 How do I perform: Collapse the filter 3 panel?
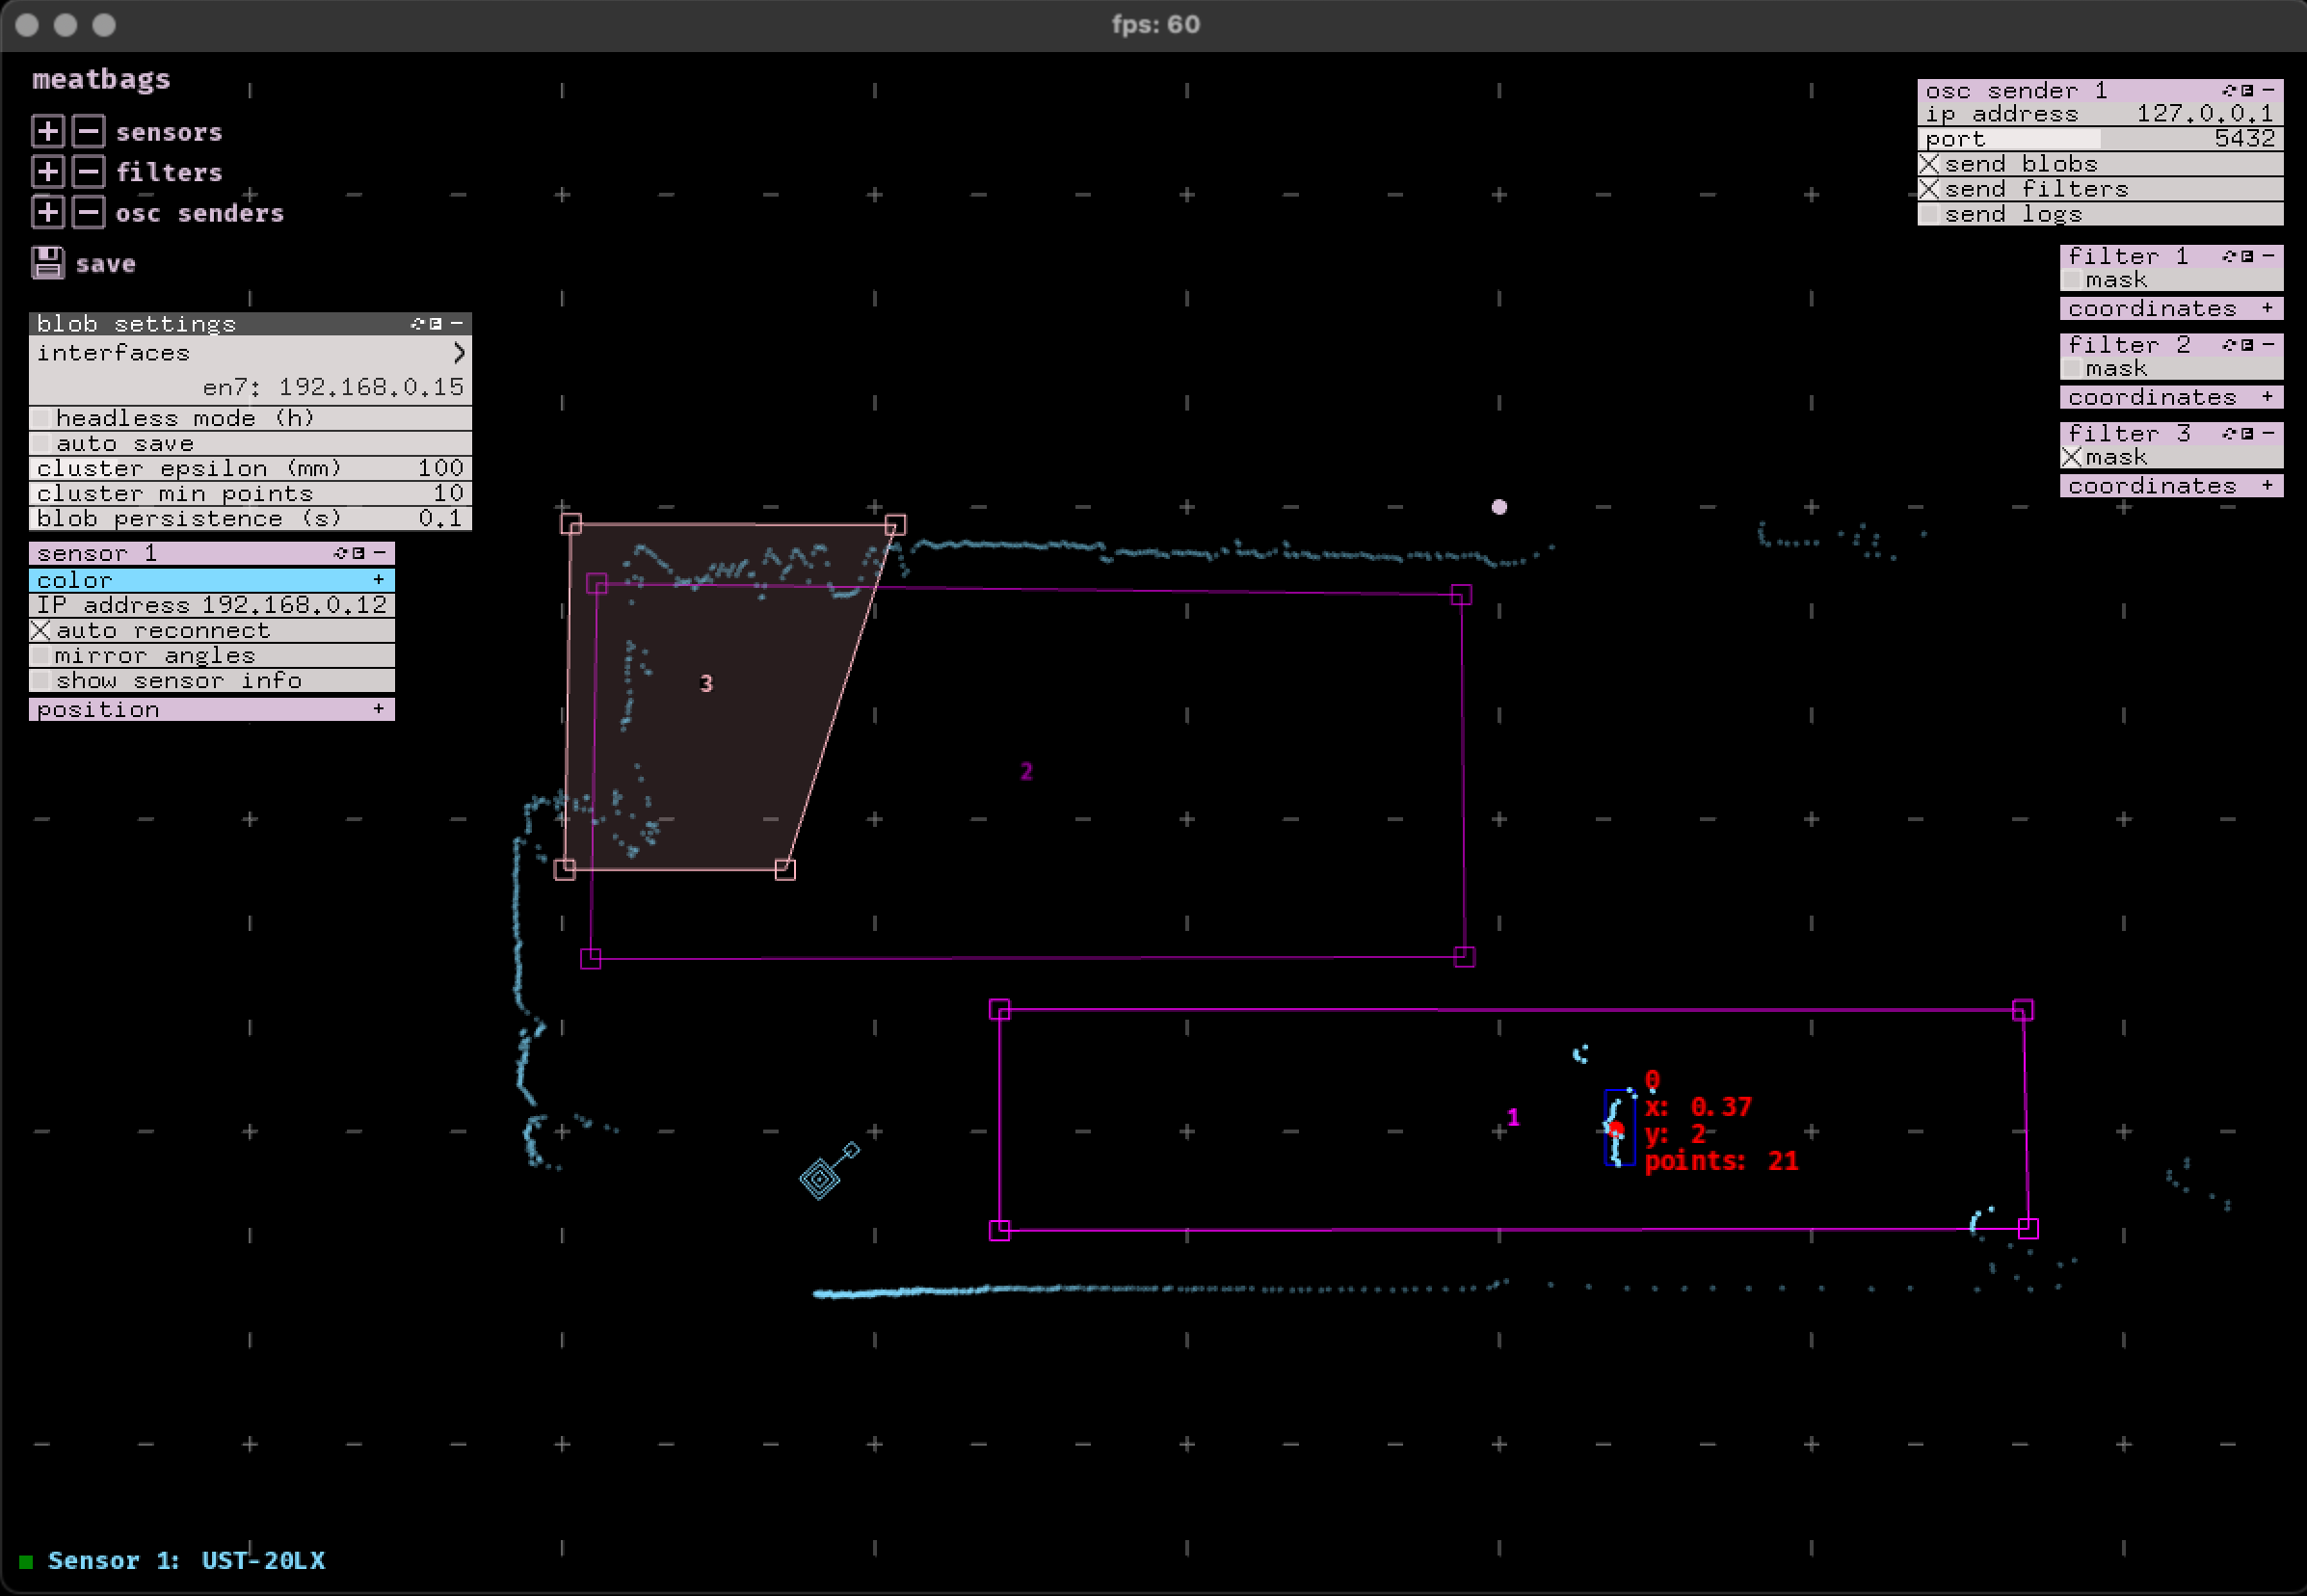click(2268, 433)
